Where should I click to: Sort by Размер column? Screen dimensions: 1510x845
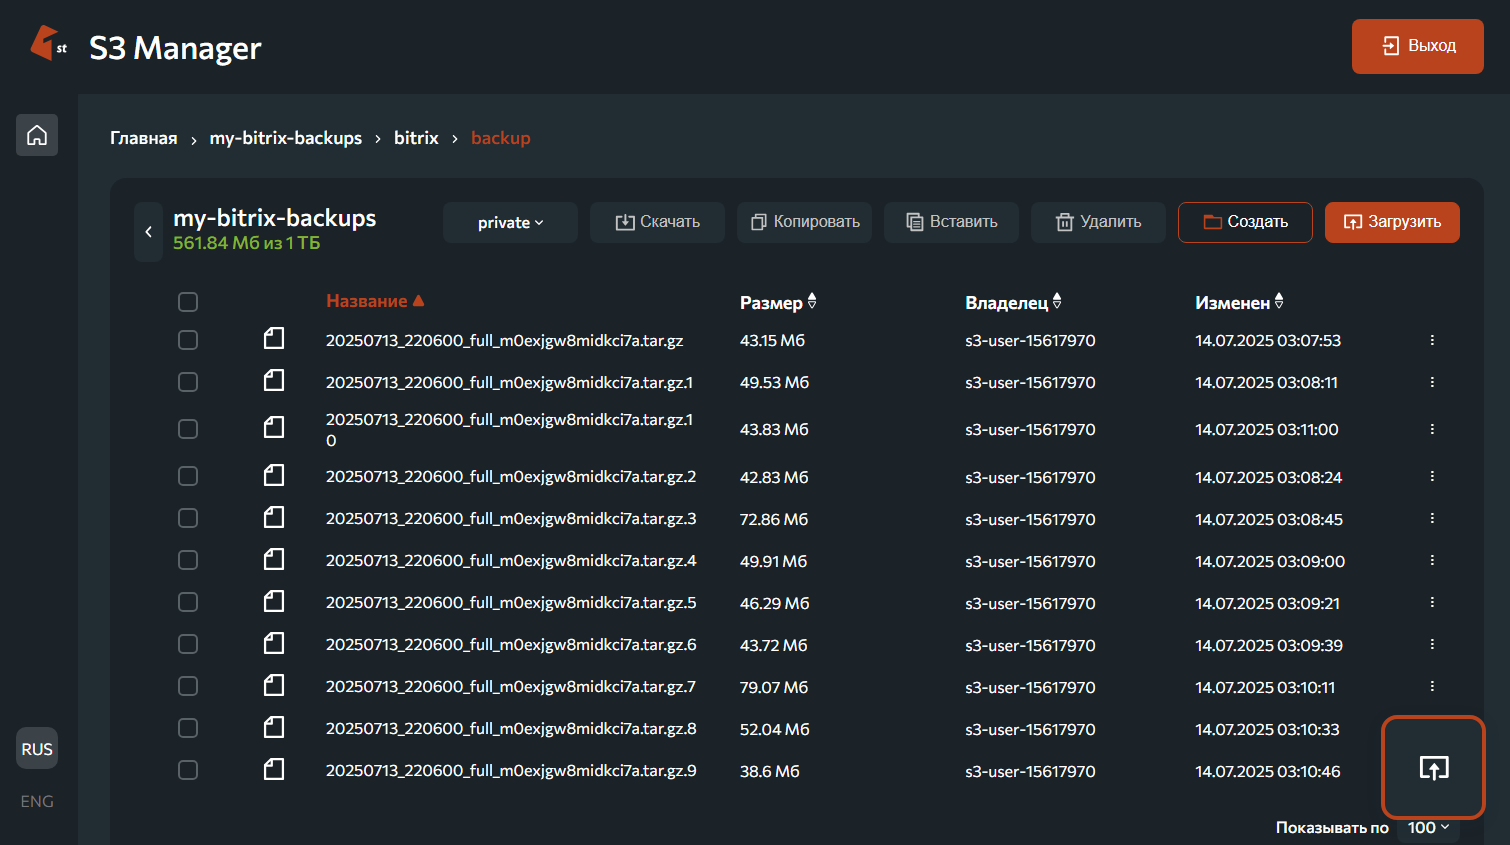point(778,302)
